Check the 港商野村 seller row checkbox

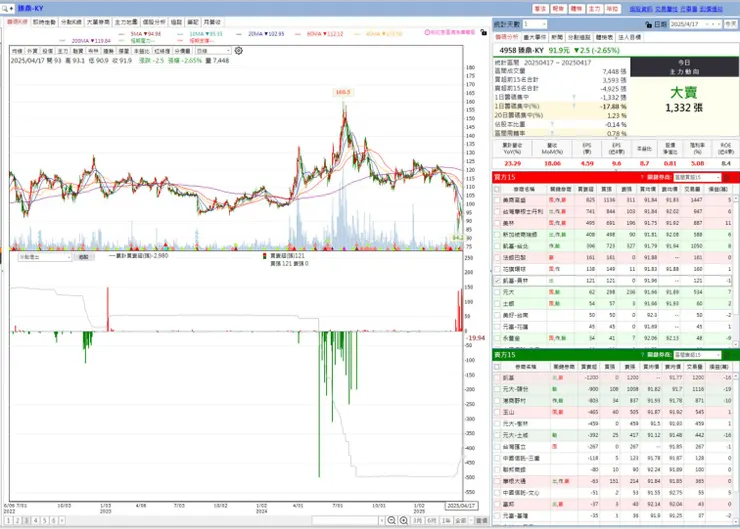[x=497, y=401]
